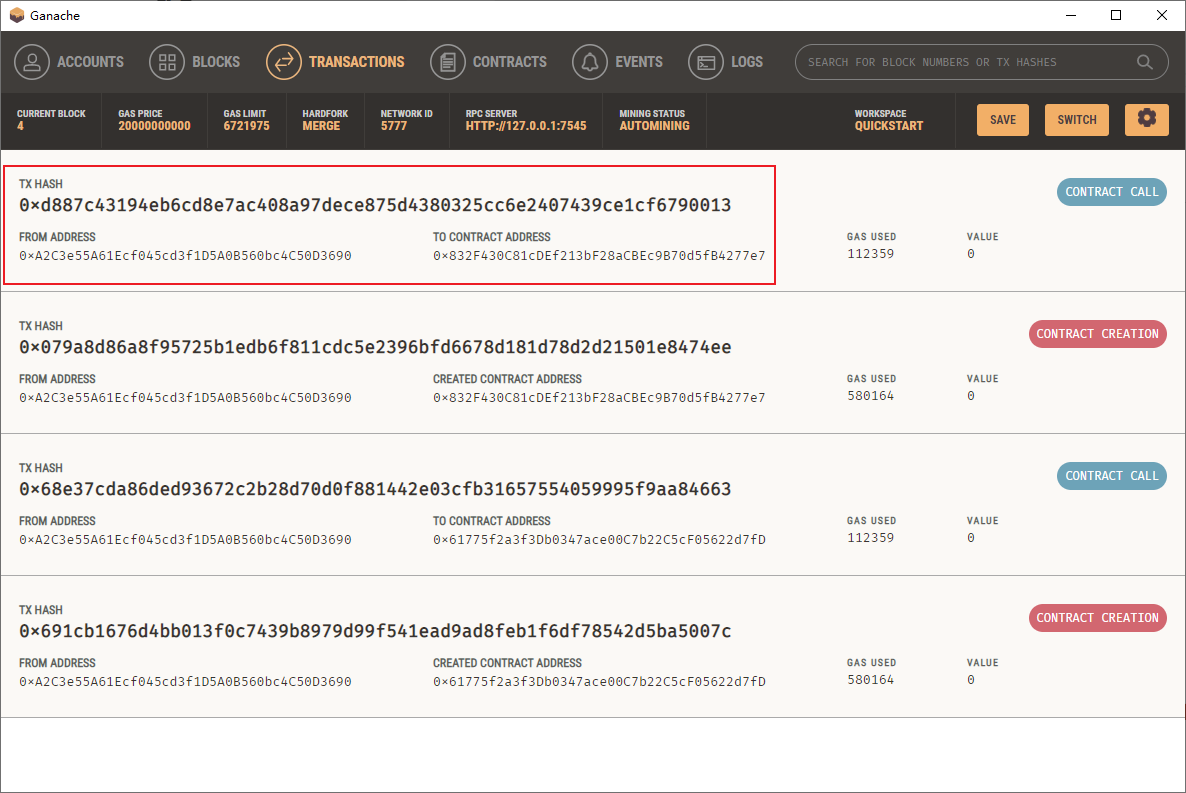The height and width of the screenshot is (793, 1186).
Task: Click from address in the 0x691cb transaction
Action: (x=185, y=682)
